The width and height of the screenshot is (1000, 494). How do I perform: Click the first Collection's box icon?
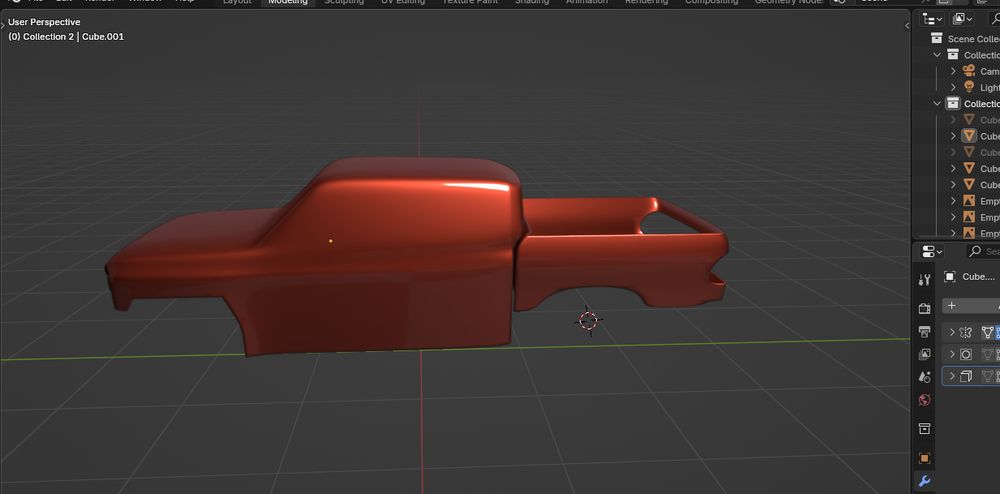point(953,55)
